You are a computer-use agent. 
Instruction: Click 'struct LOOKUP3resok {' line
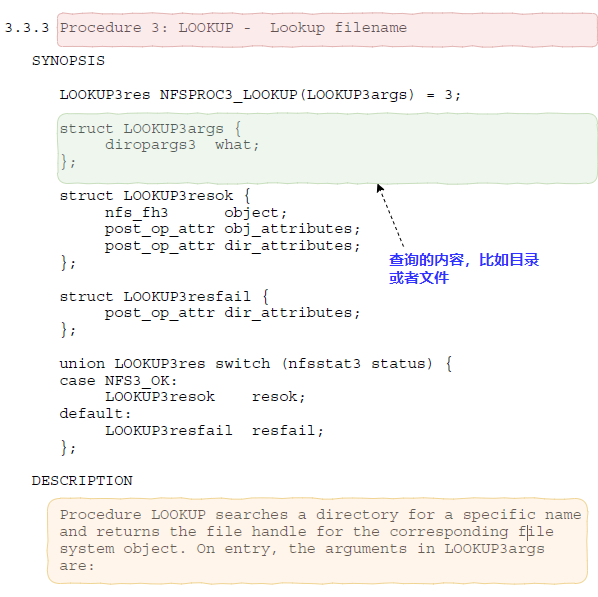pos(155,196)
